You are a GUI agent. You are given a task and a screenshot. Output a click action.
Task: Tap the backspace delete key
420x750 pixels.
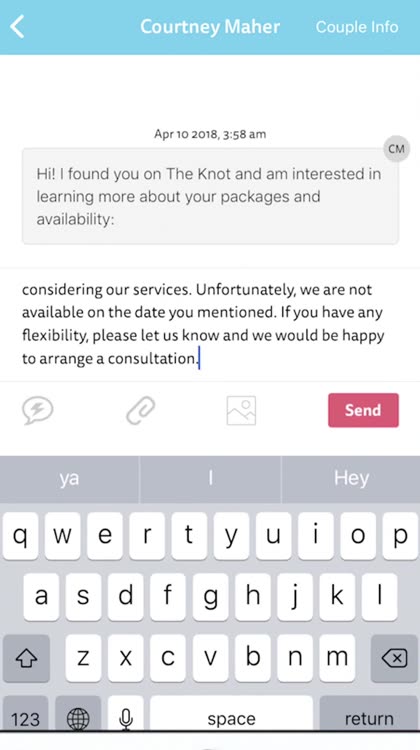[394, 658]
